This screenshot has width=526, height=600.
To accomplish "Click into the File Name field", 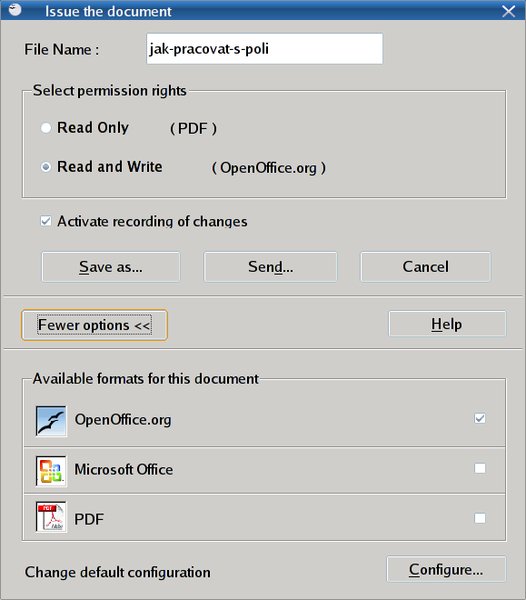I will [x=264, y=49].
